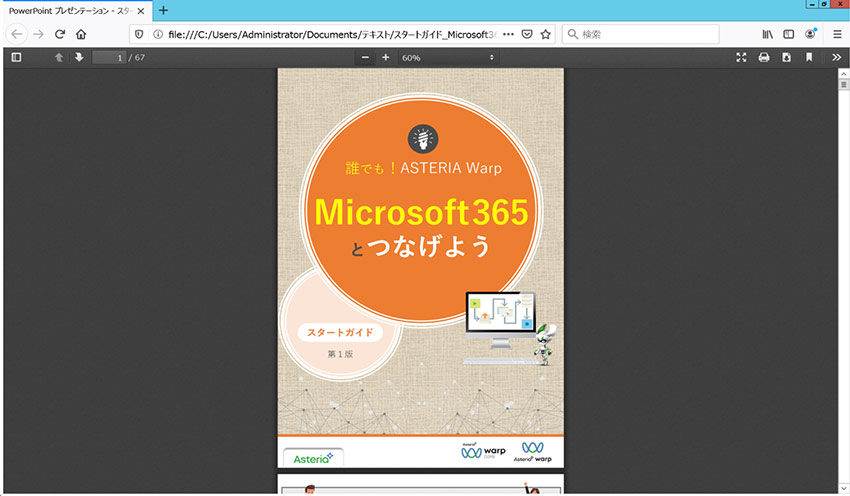The height and width of the screenshot is (496, 850).
Task: Switch PDF to presentation mode
Action: point(741,57)
